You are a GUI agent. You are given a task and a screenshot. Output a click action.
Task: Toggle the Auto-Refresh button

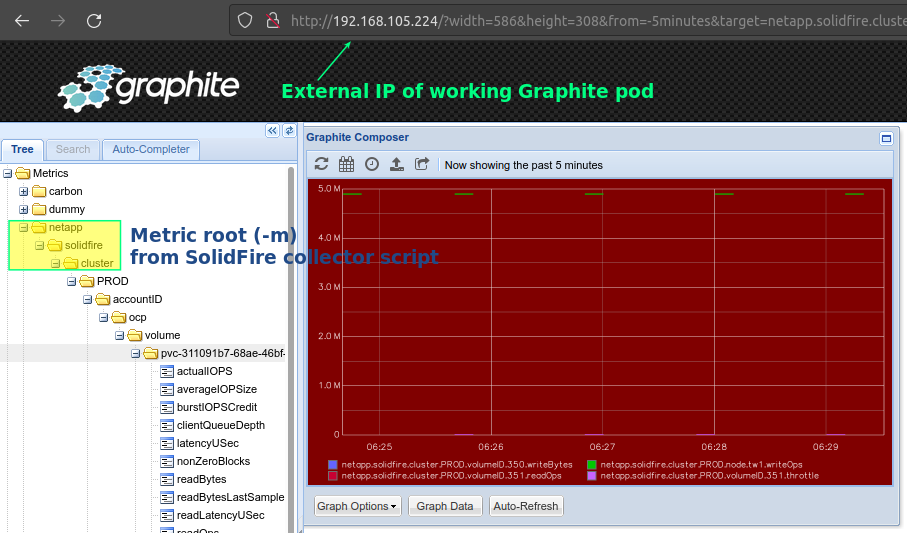526,506
